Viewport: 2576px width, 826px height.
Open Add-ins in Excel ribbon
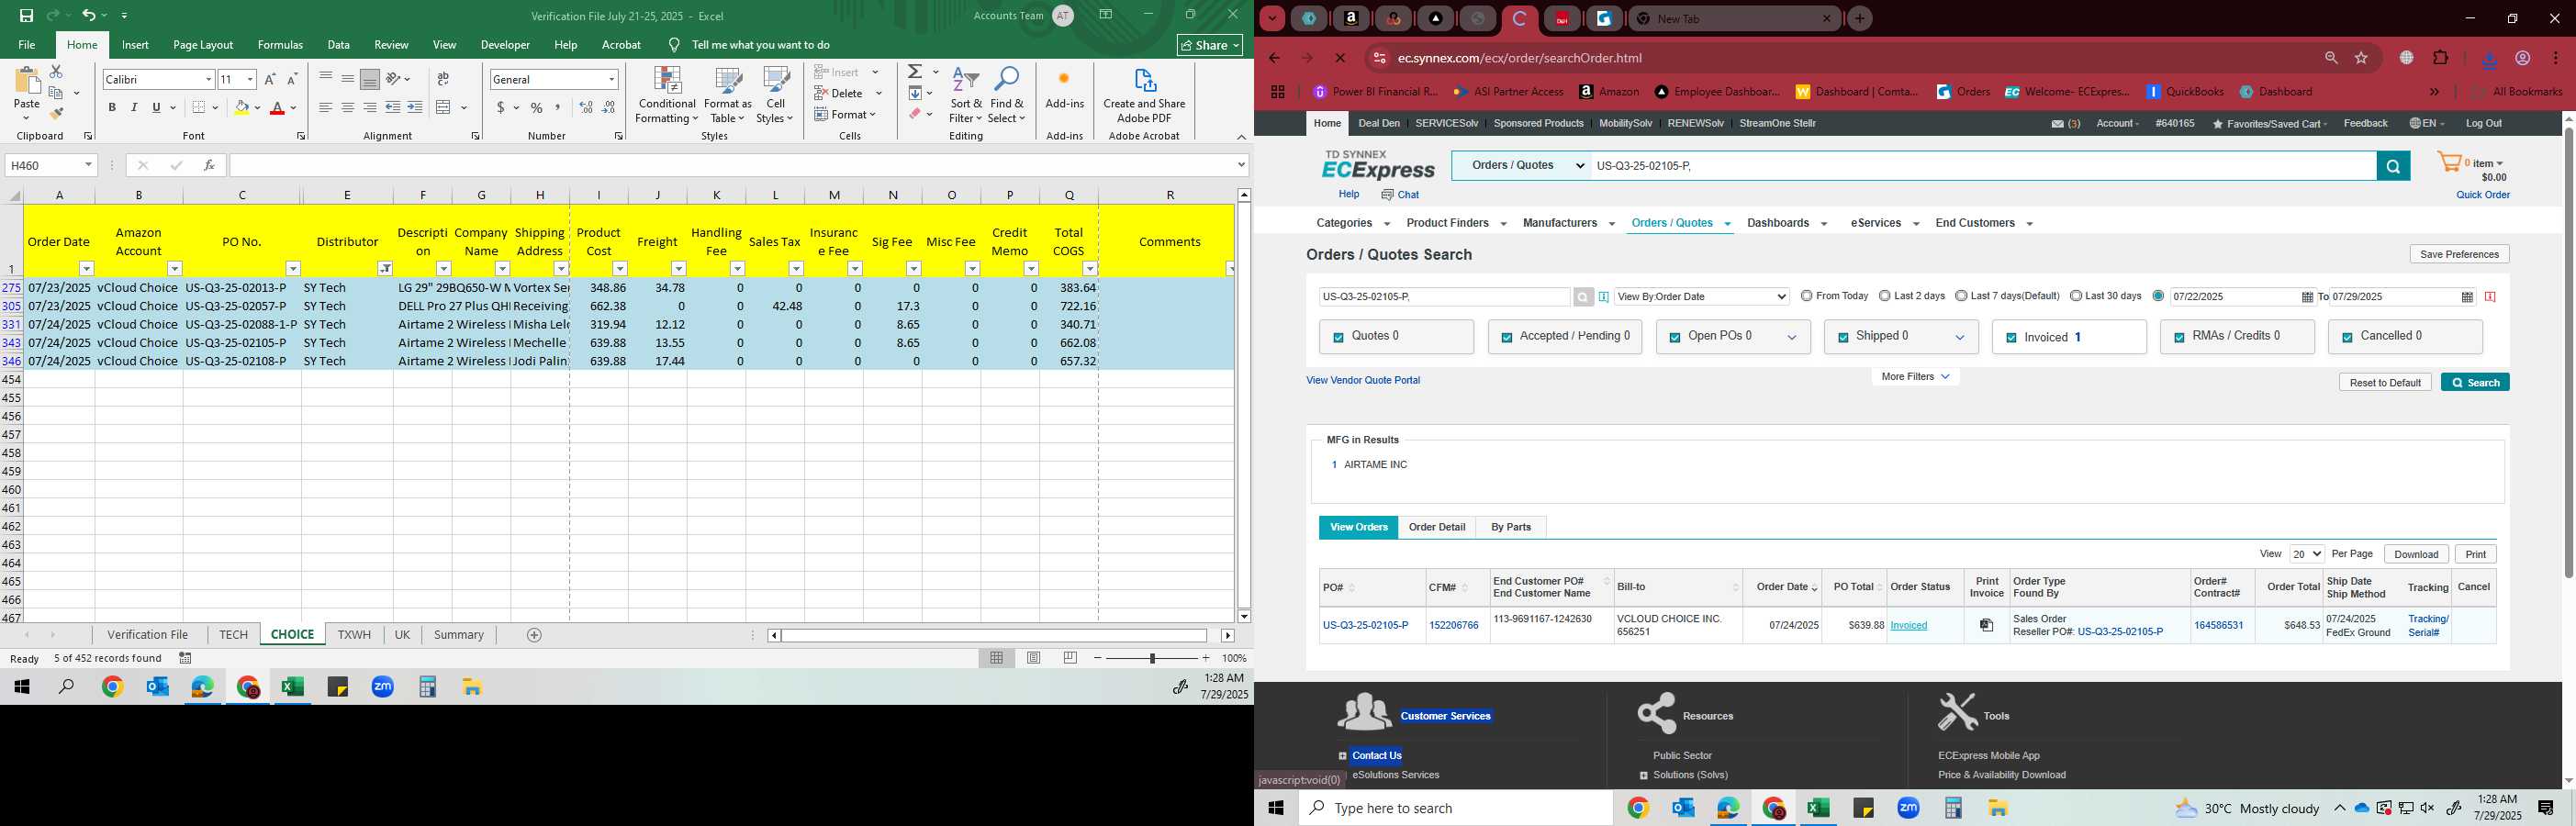tap(1064, 88)
